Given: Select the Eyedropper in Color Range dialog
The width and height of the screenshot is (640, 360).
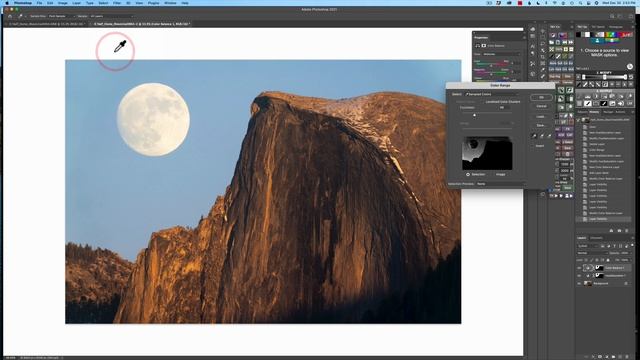Looking at the screenshot, I should [x=534, y=136].
